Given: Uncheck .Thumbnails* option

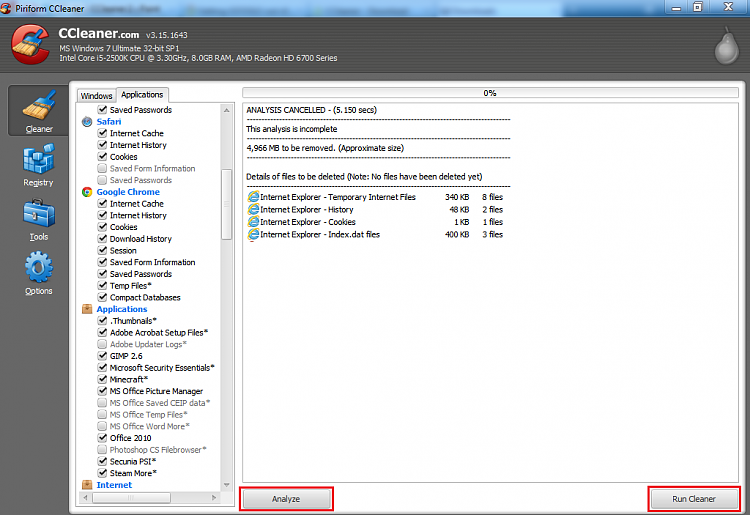Looking at the screenshot, I should 102,320.
